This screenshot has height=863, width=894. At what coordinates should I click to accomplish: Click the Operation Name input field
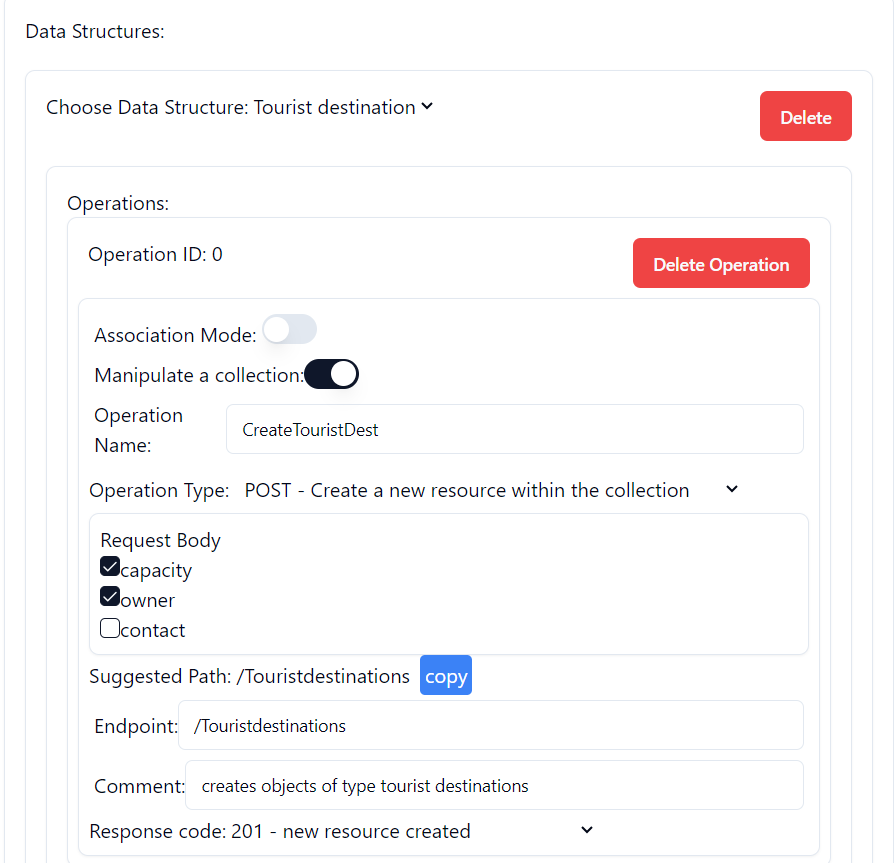tap(514, 430)
